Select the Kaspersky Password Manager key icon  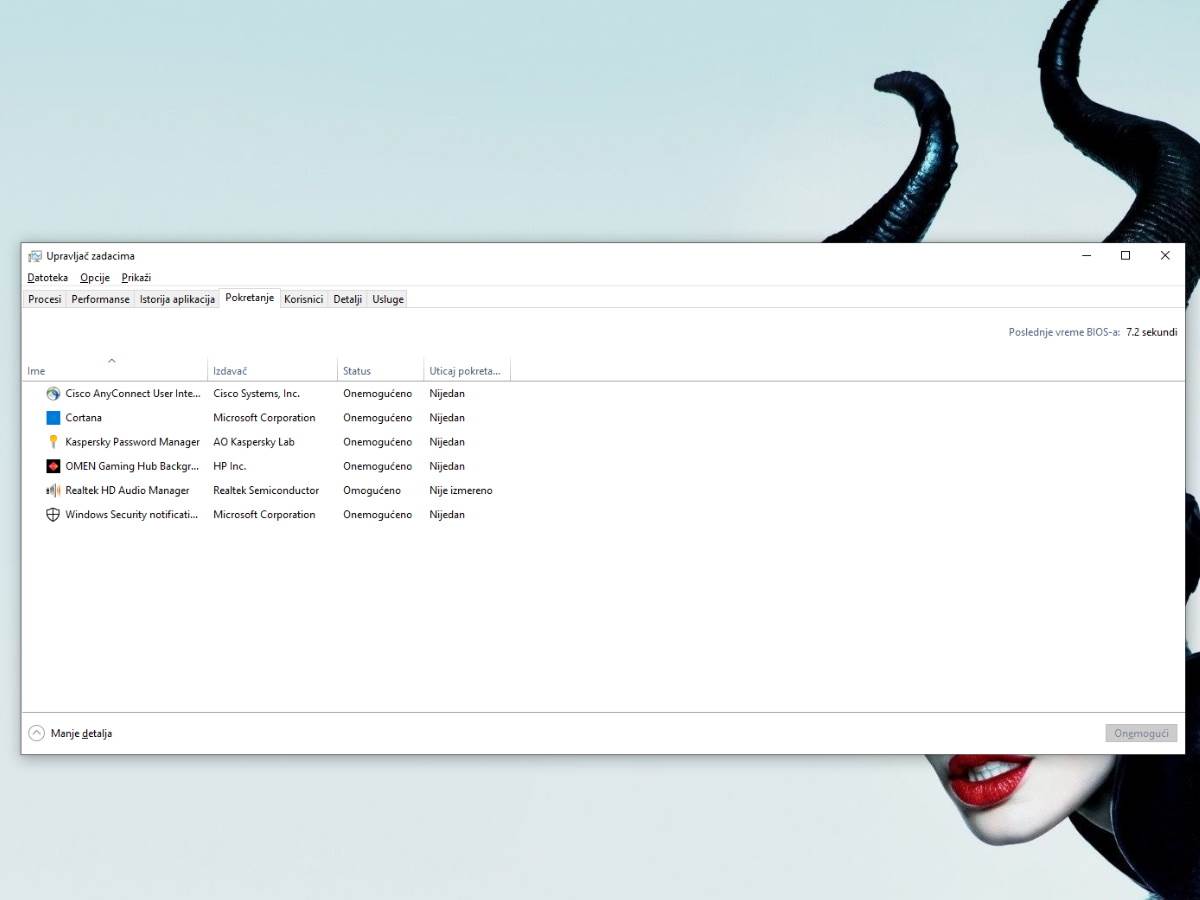[x=52, y=441]
